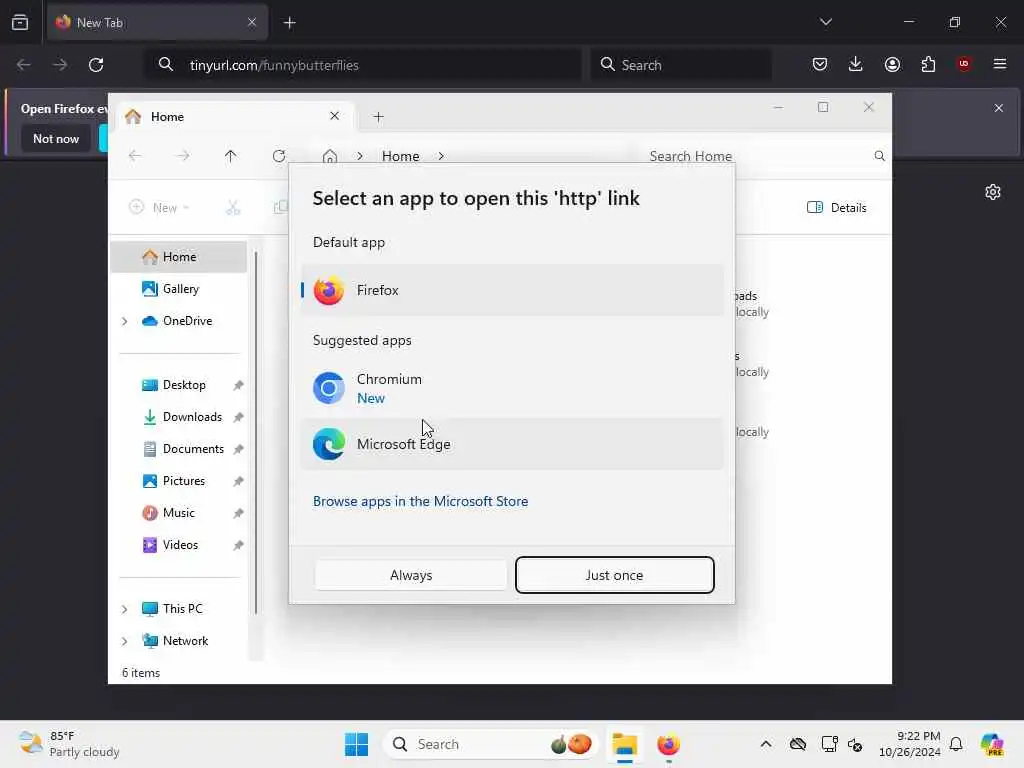Open the uBlock Origin extension icon
1024x768 pixels.
(x=964, y=64)
